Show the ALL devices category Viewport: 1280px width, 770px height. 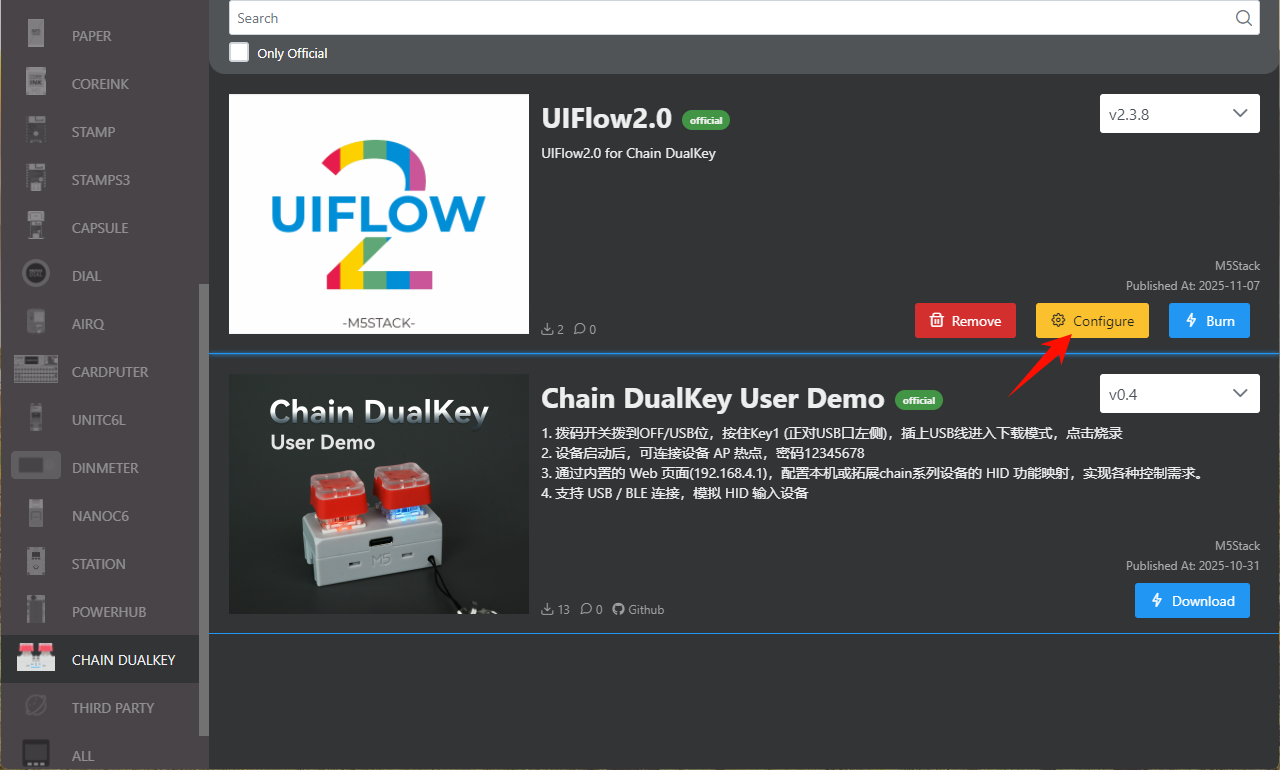coord(83,756)
